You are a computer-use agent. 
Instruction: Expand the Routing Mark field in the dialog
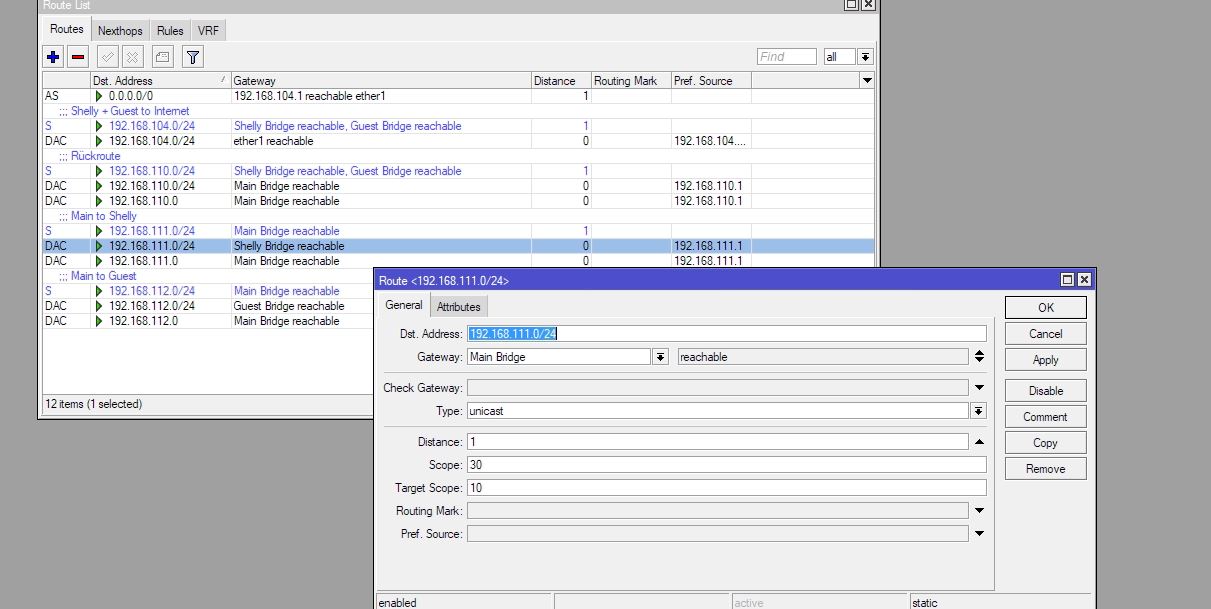click(979, 511)
